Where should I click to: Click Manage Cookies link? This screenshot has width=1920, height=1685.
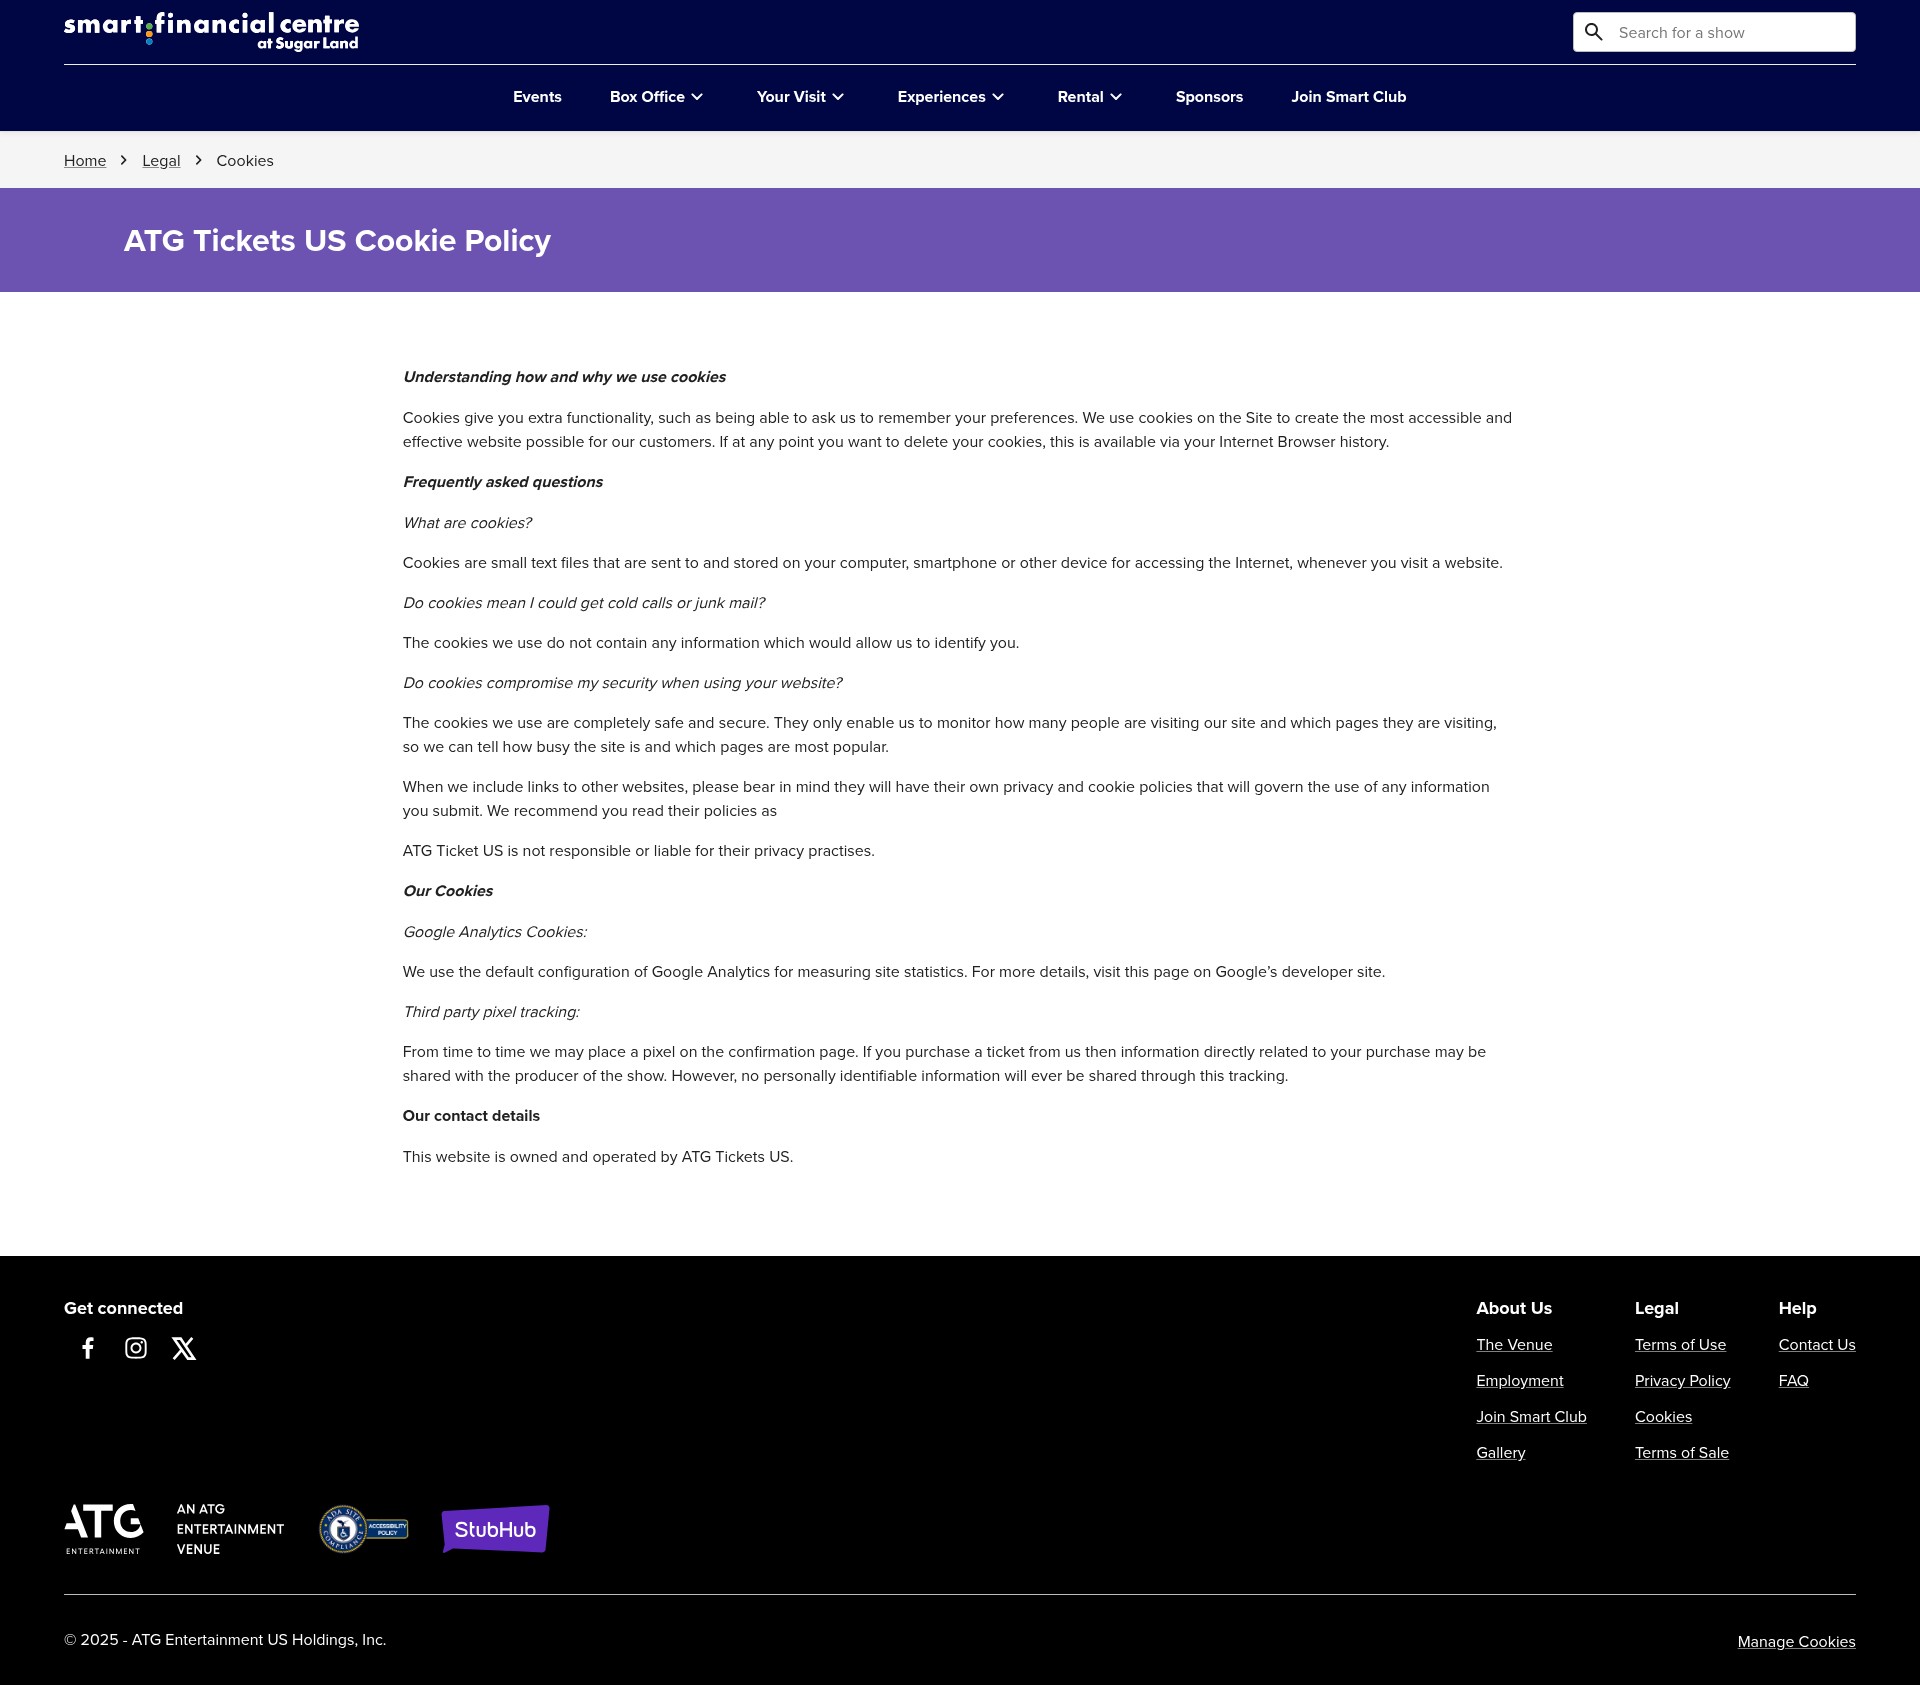pyautogui.click(x=1796, y=1642)
